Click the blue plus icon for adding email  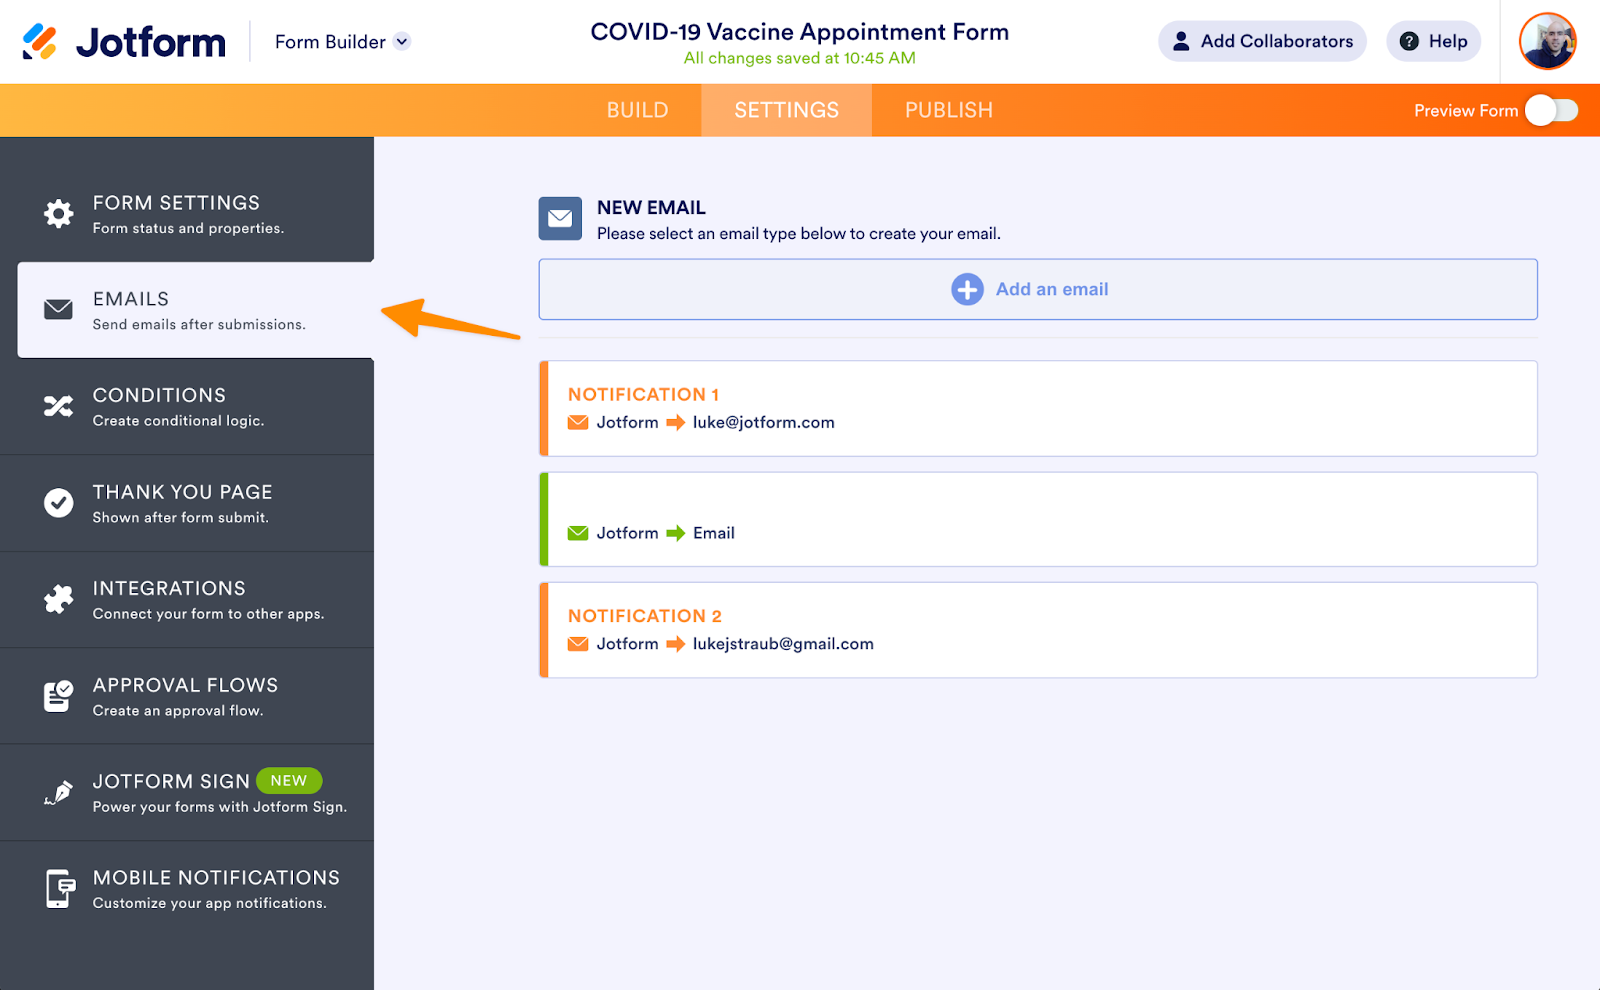coord(967,290)
